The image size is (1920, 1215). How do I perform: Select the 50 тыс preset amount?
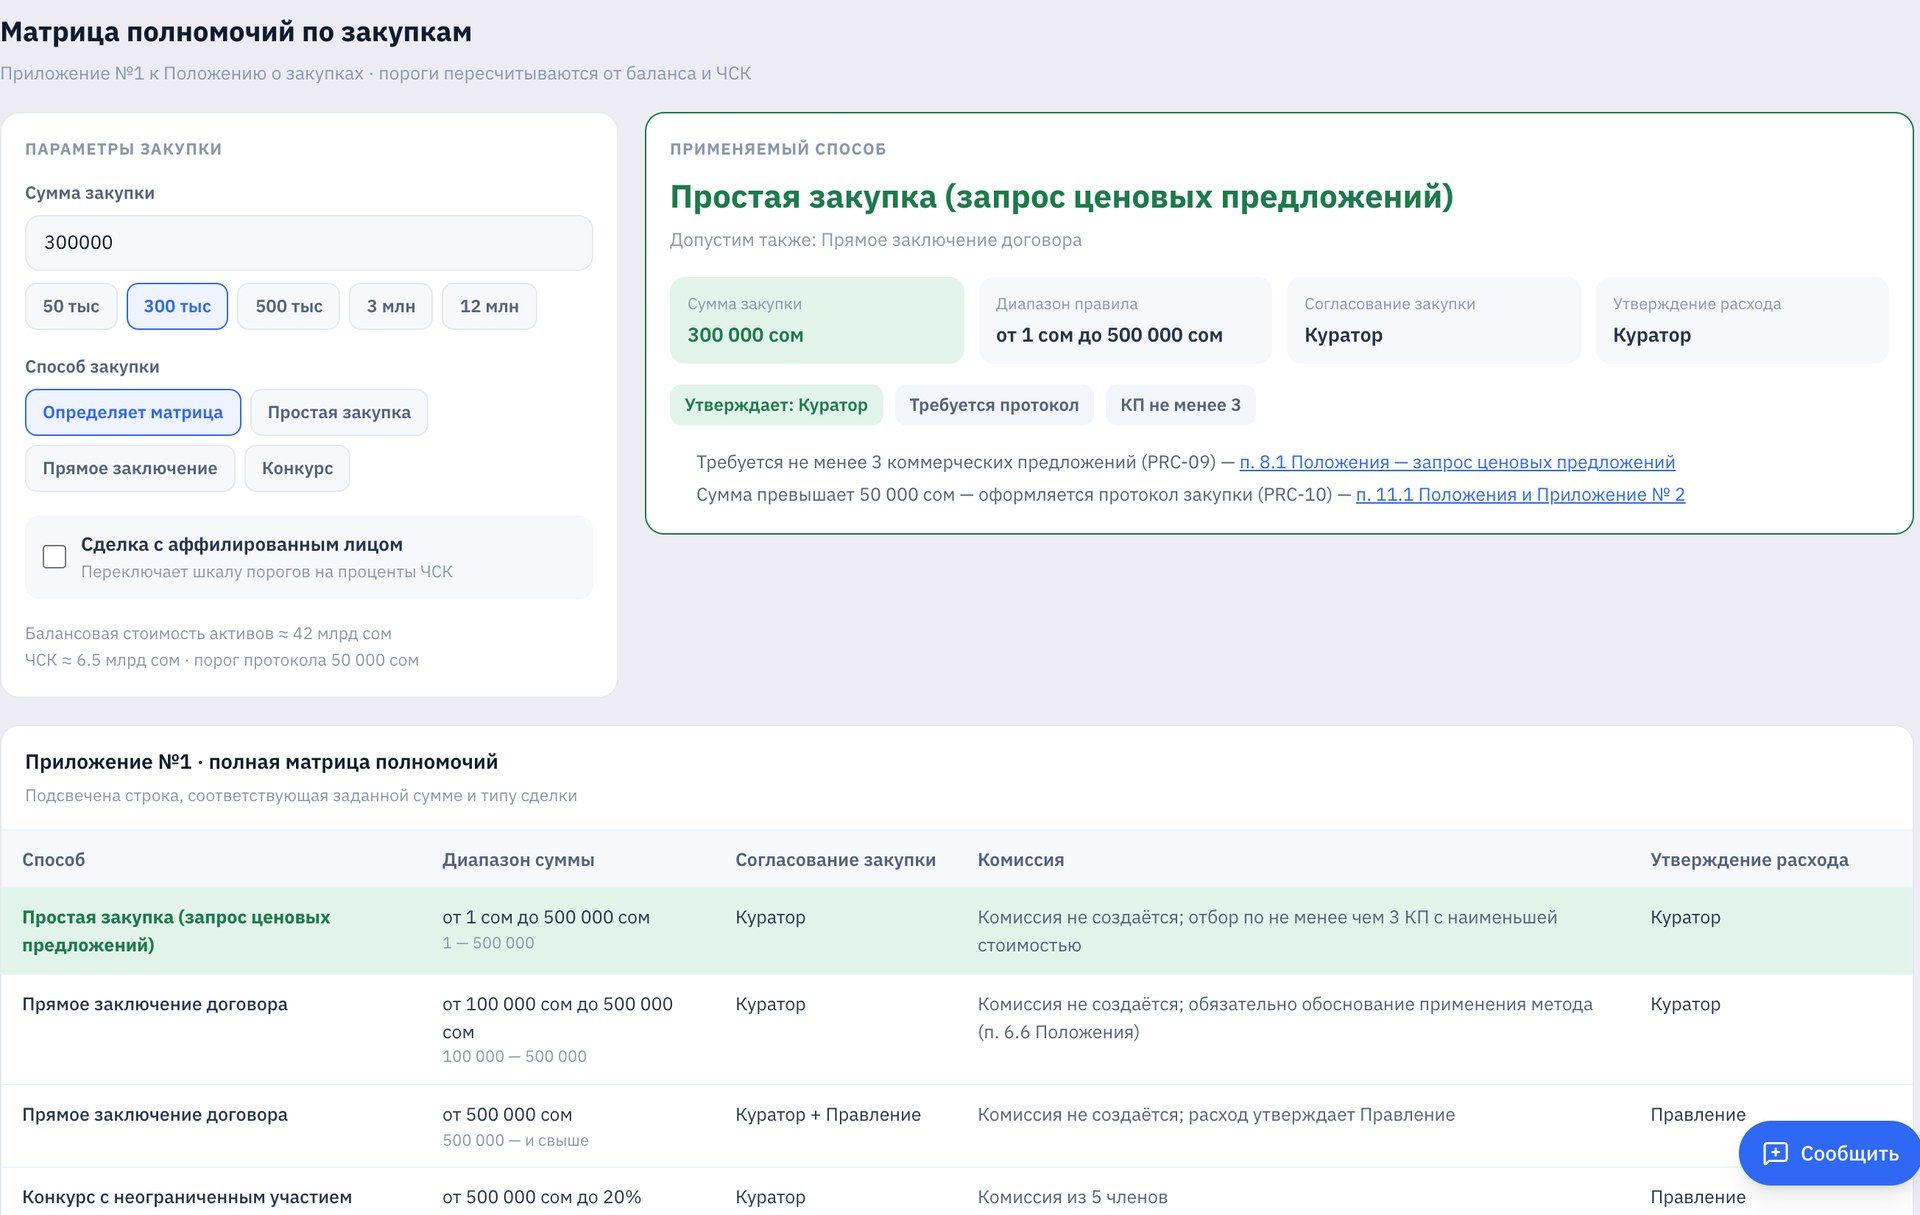tap(71, 306)
